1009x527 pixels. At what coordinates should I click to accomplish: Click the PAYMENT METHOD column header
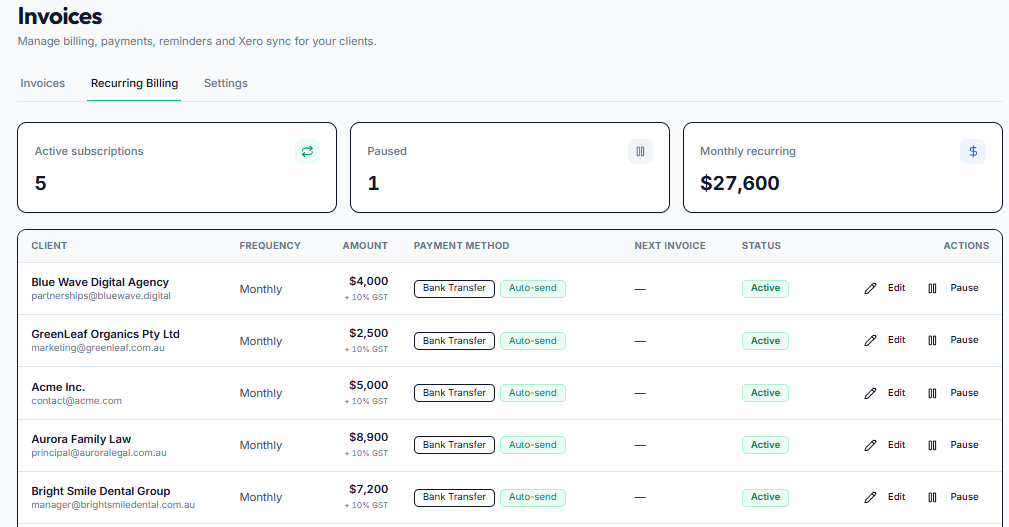(461, 246)
